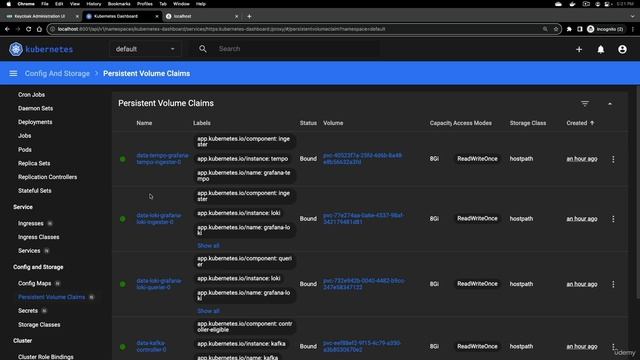640x360 pixels.
Task: Click the plus create resource icon
Action: click(x=579, y=49)
